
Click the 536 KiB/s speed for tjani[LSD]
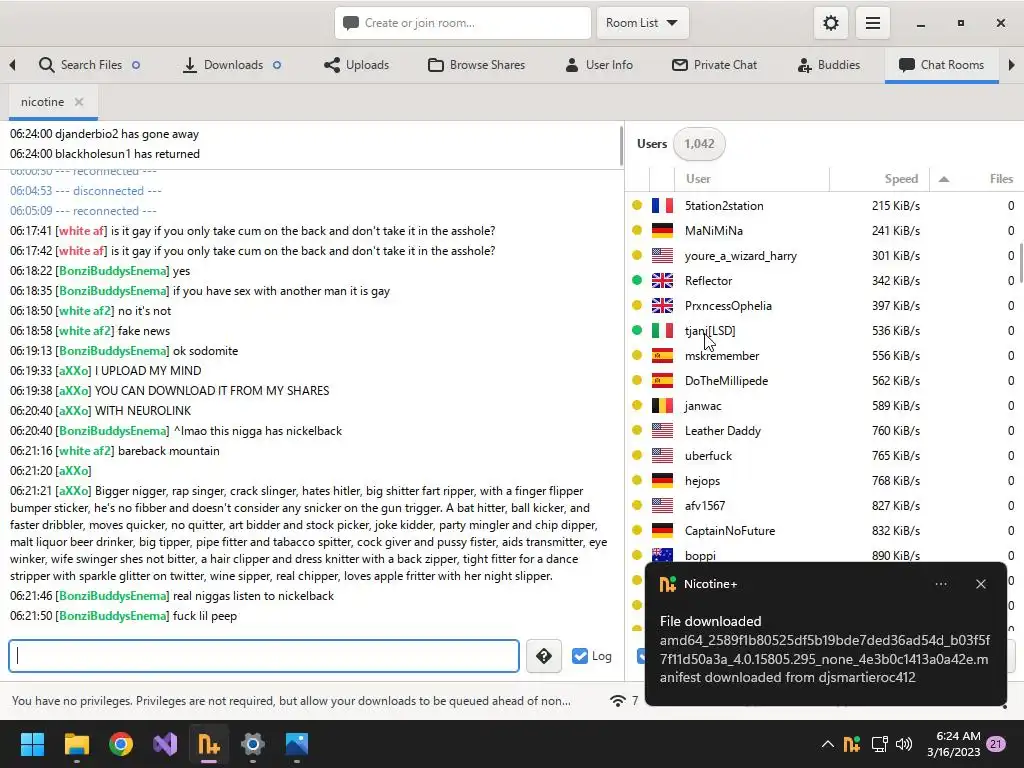tap(896, 330)
